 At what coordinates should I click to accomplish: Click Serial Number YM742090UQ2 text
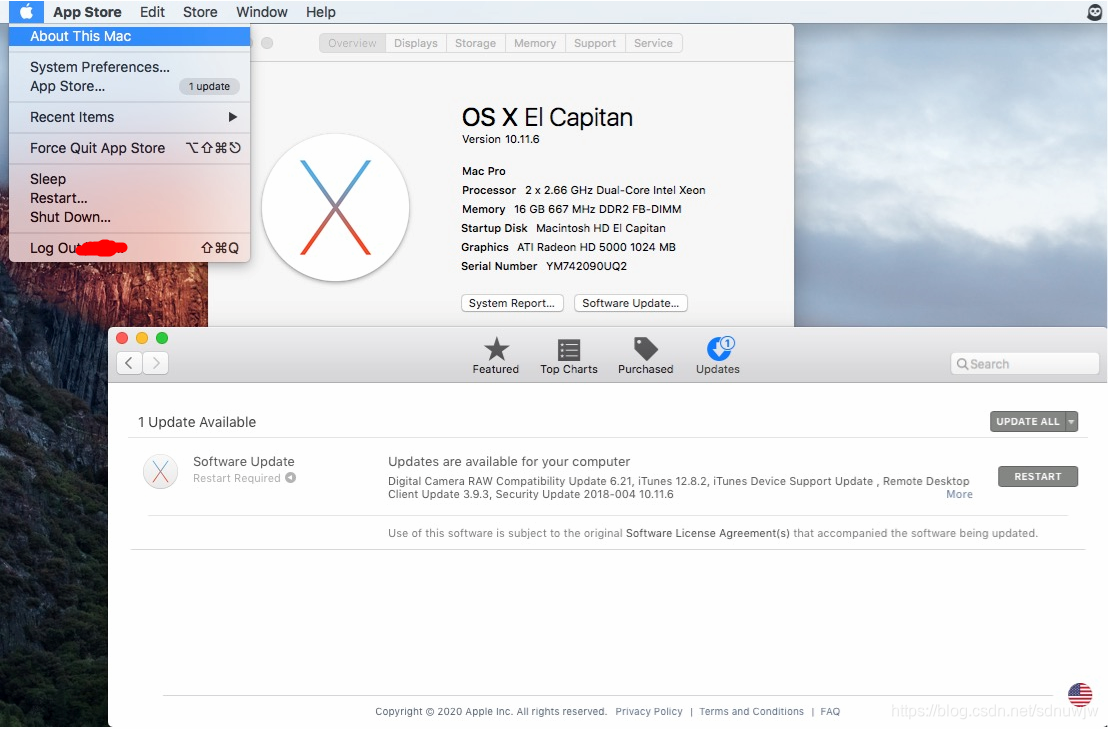(x=544, y=266)
